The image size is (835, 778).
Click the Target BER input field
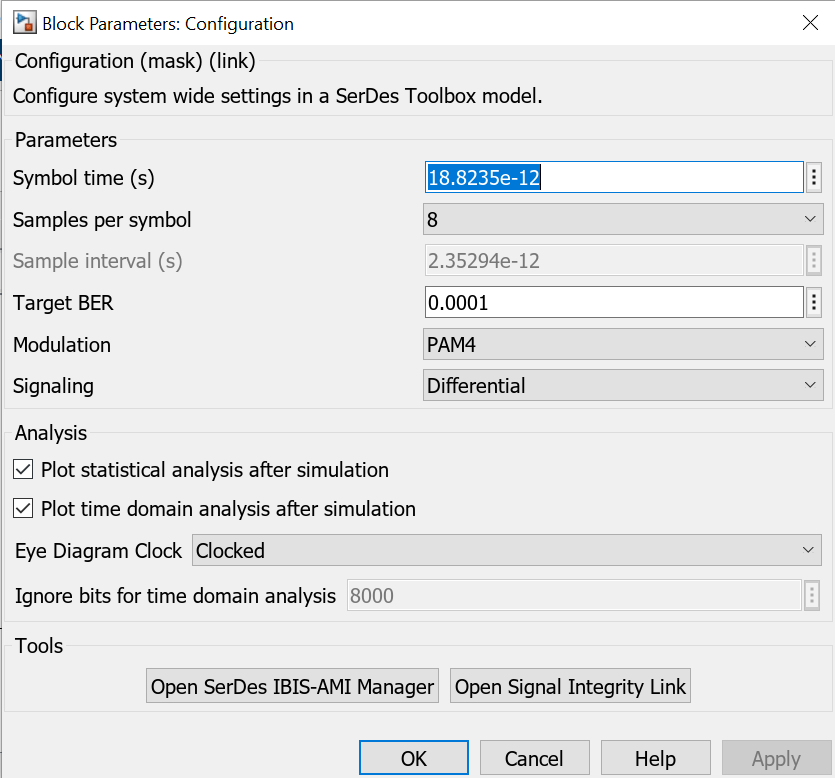pyautogui.click(x=614, y=301)
